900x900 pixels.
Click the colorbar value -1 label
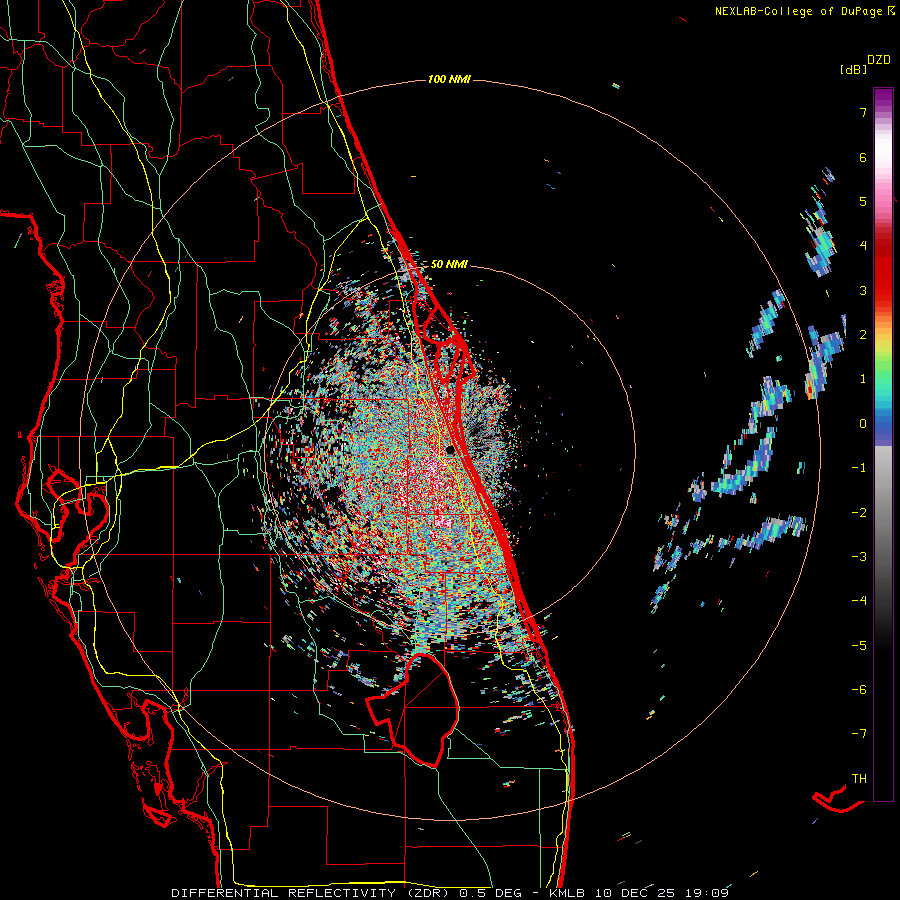[x=859, y=468]
